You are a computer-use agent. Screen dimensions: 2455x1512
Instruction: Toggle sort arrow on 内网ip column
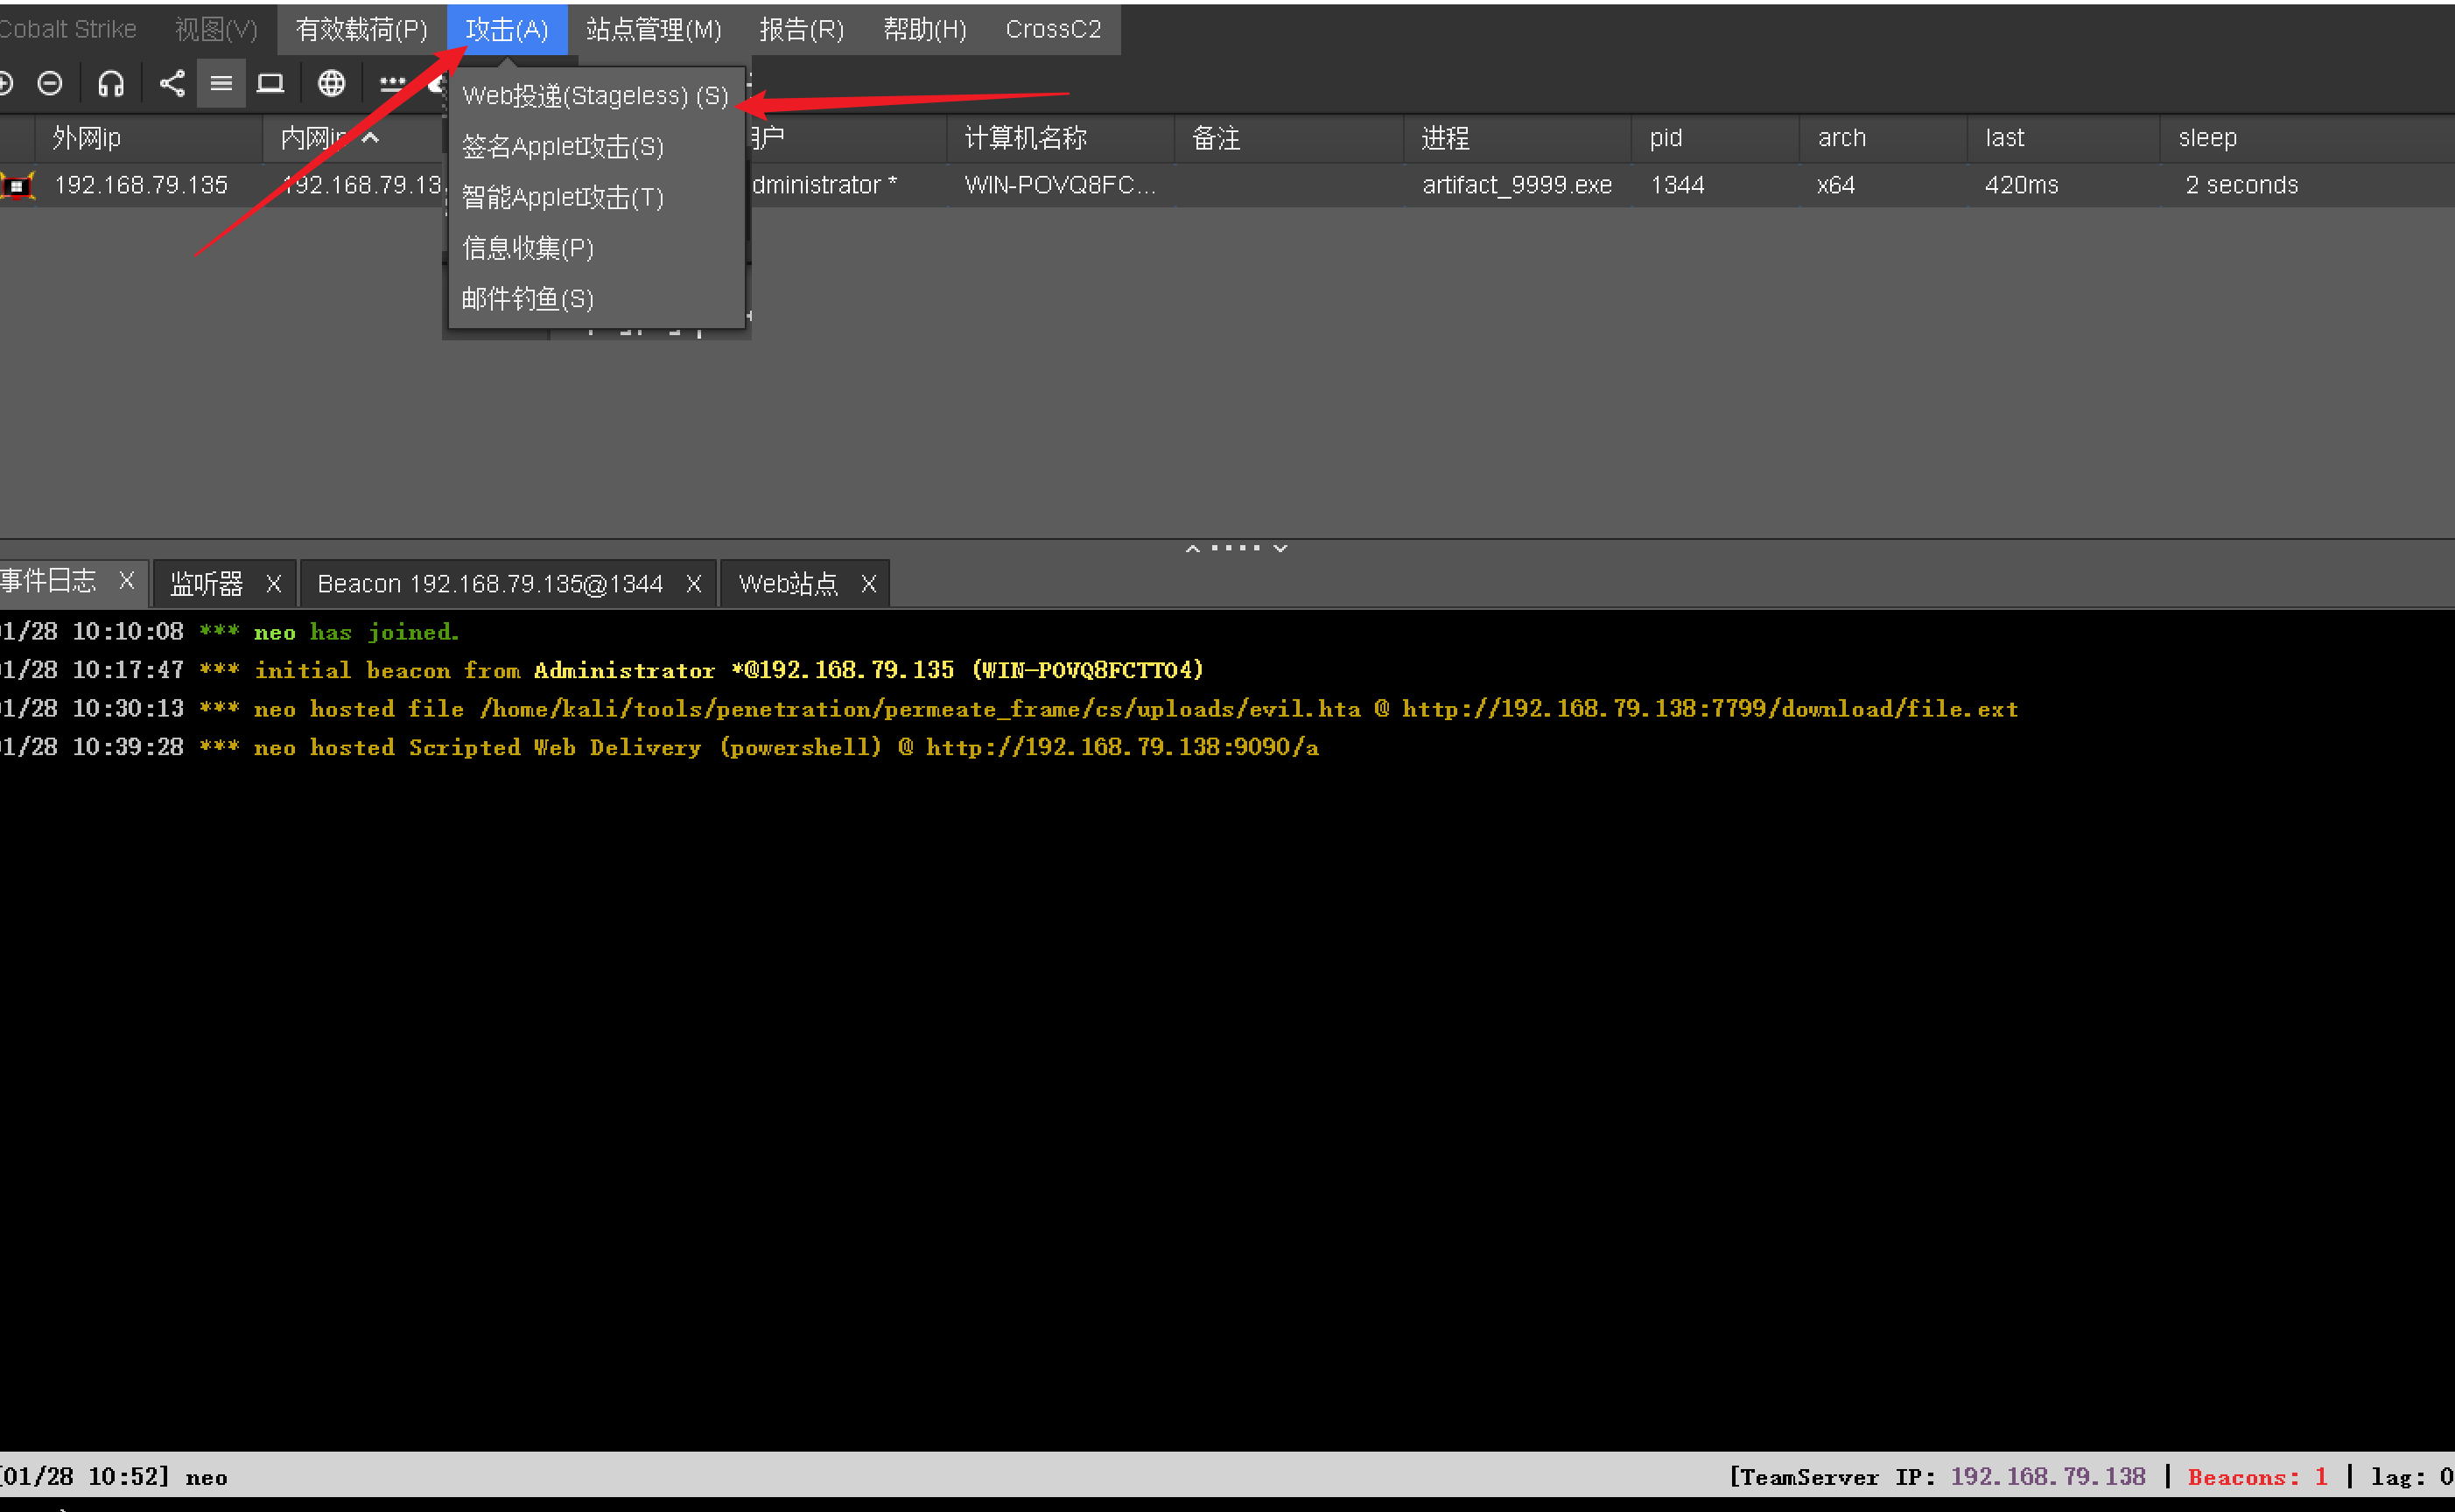coord(370,138)
